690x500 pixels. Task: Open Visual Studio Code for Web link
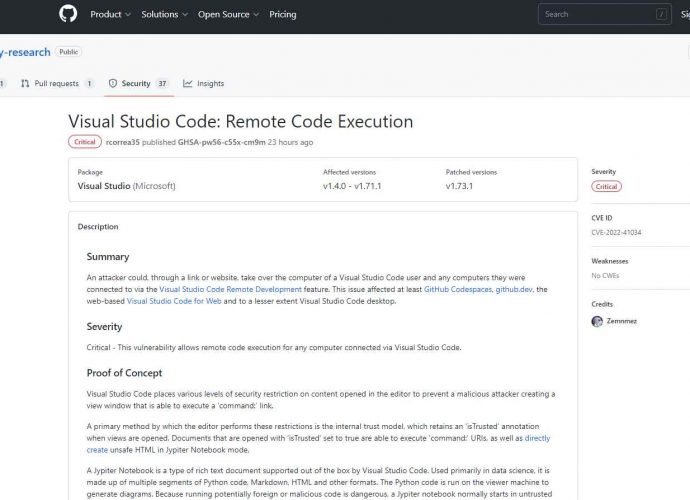(x=174, y=301)
